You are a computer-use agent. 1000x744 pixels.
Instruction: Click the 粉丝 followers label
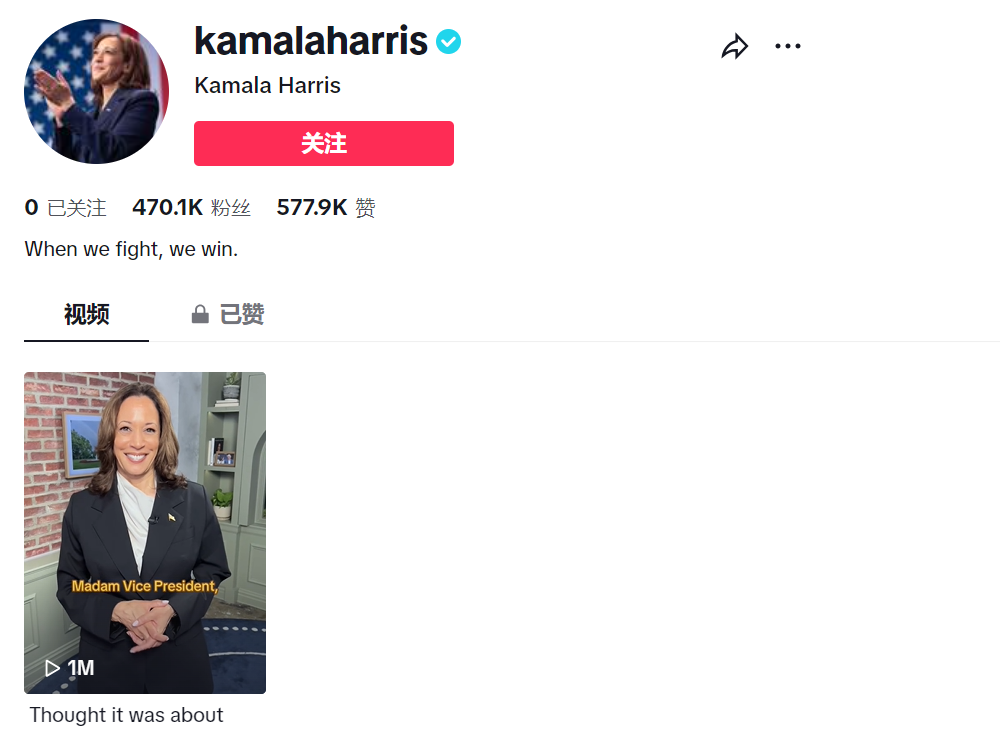[x=231, y=208]
